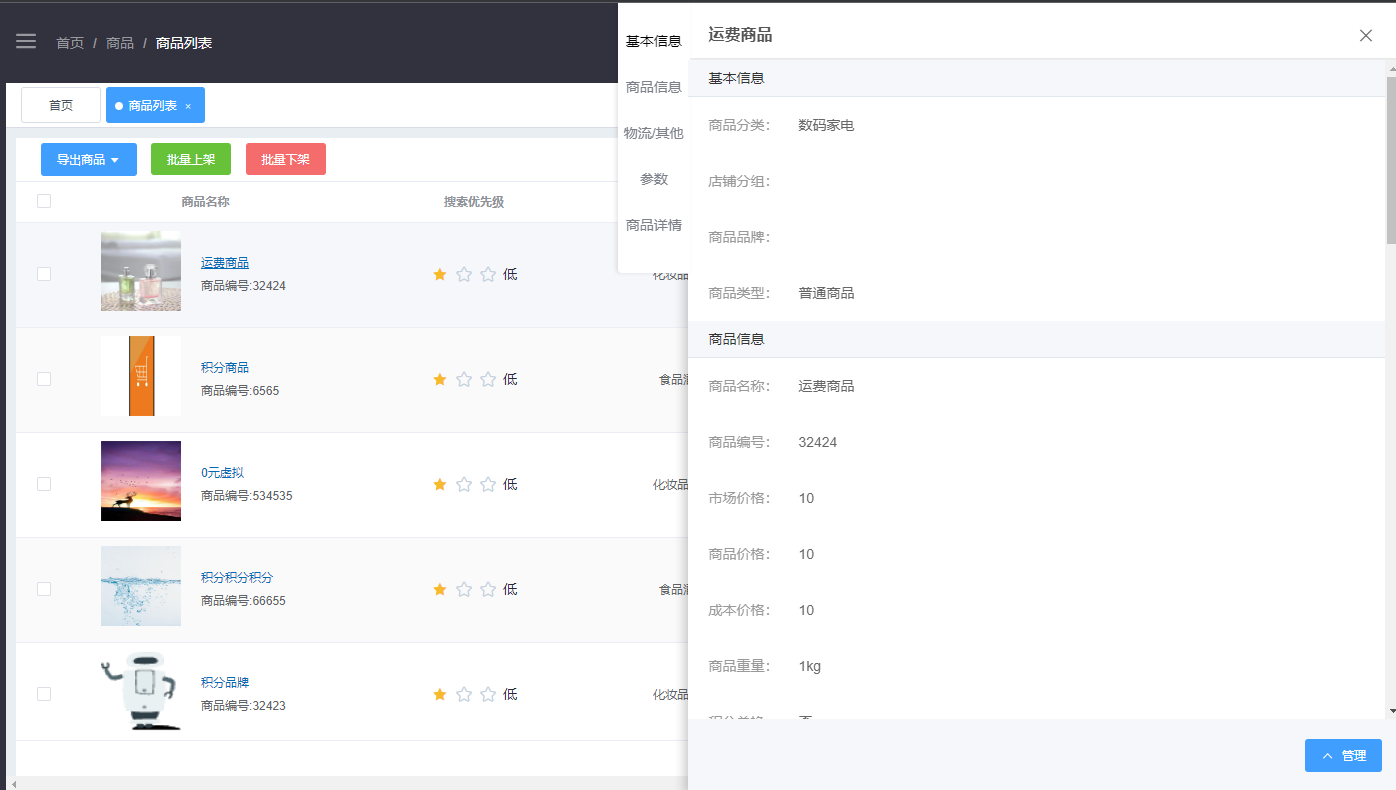Screen dimensions: 1396x790
Task: Select the 0元虚拟 row checkbox
Action: (44, 484)
